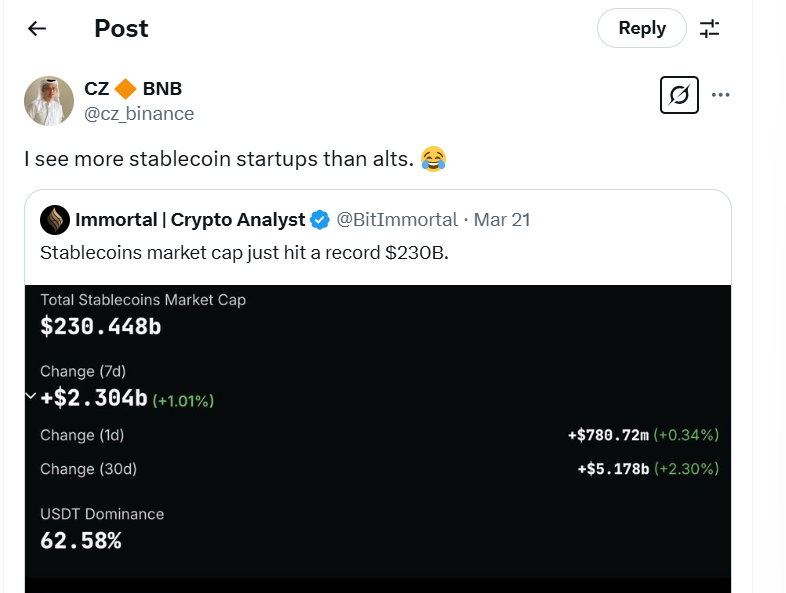The width and height of the screenshot is (786, 593).
Task: Open the Mar 21 timestamp link
Action: click(504, 219)
